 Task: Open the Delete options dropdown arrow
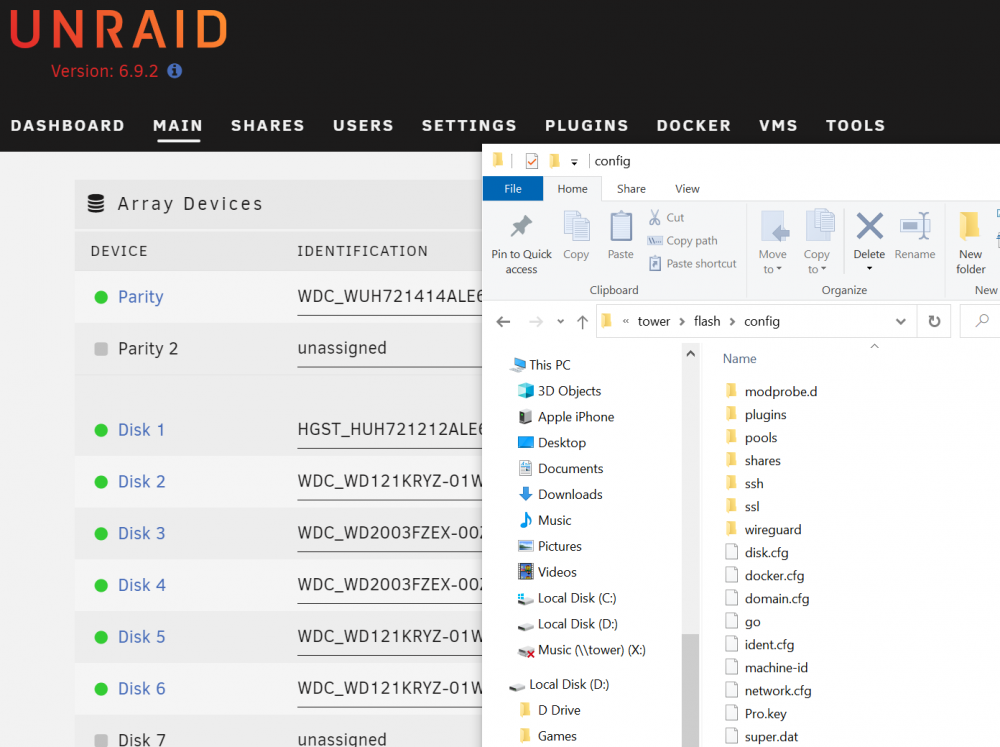(x=869, y=269)
